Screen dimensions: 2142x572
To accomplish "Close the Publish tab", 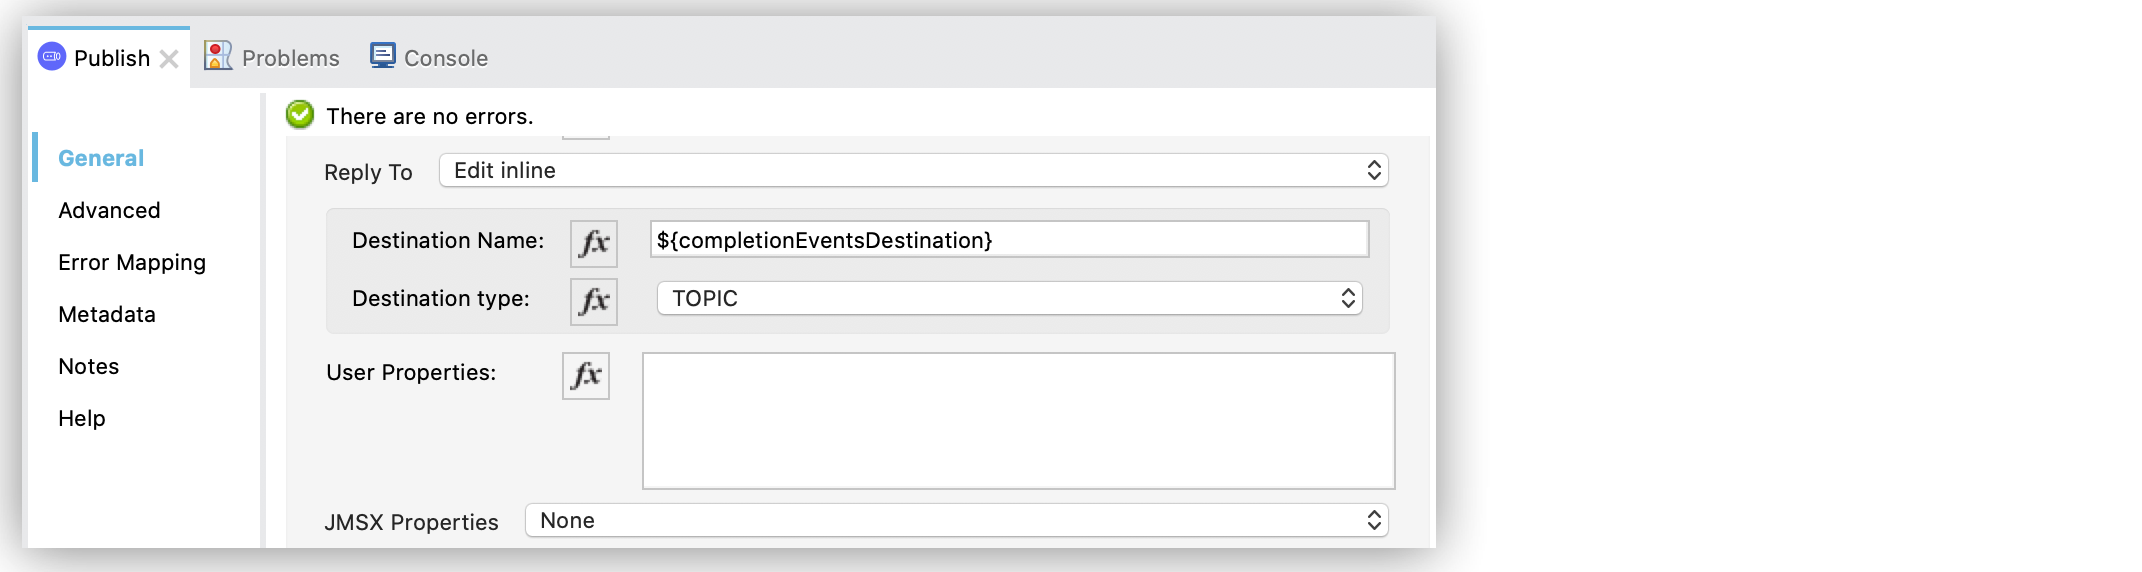I will click(169, 59).
